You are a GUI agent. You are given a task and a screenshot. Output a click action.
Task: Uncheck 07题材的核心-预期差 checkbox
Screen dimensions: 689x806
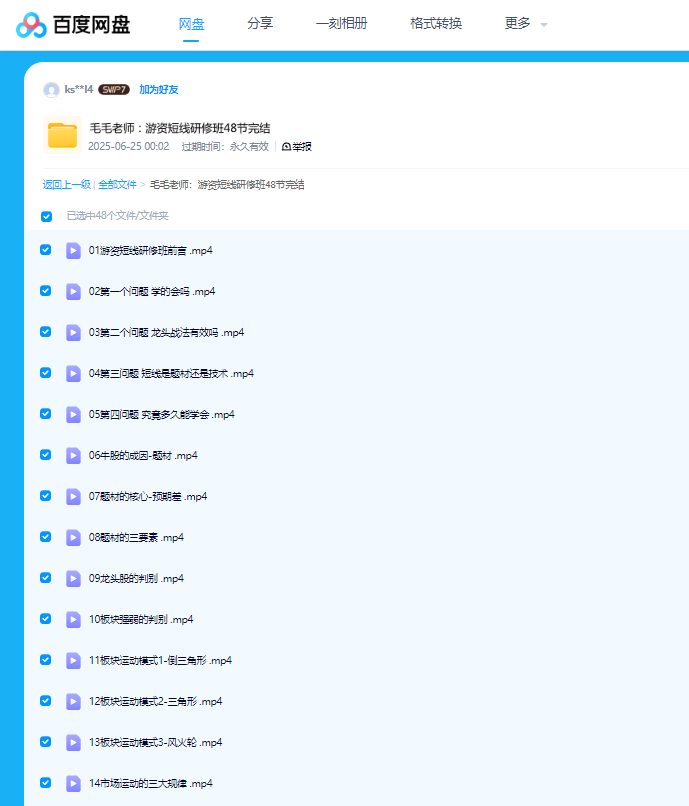click(46, 496)
